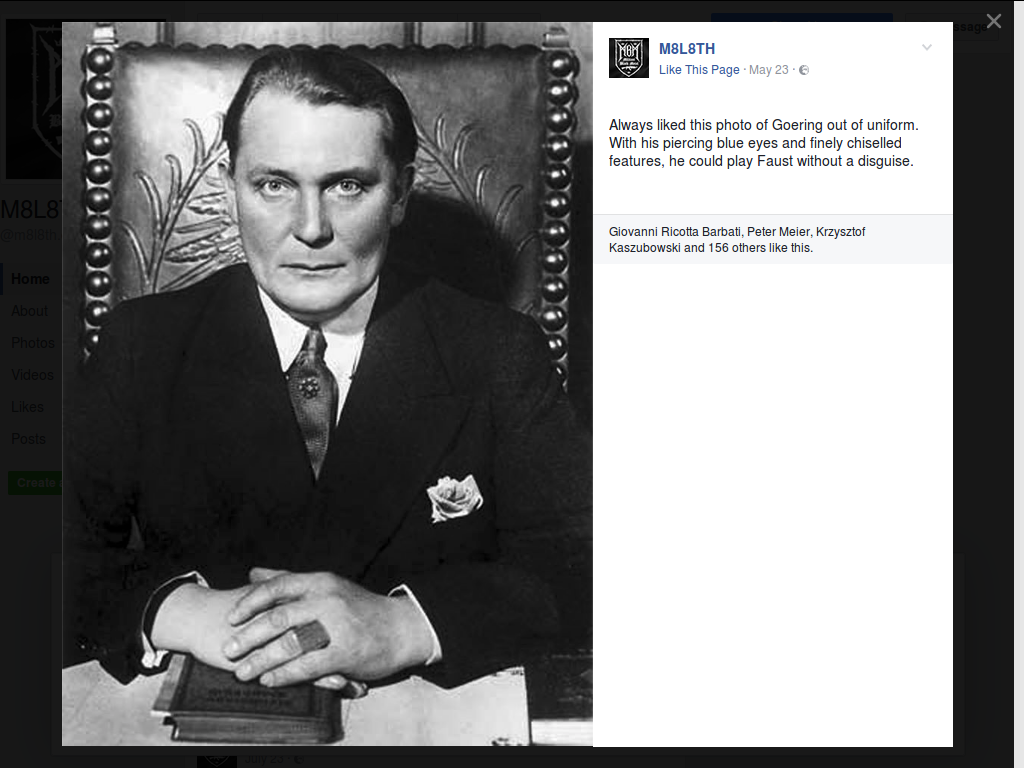Open Likes in the page sidebar
Image resolution: width=1024 pixels, height=768 pixels.
(x=27, y=407)
